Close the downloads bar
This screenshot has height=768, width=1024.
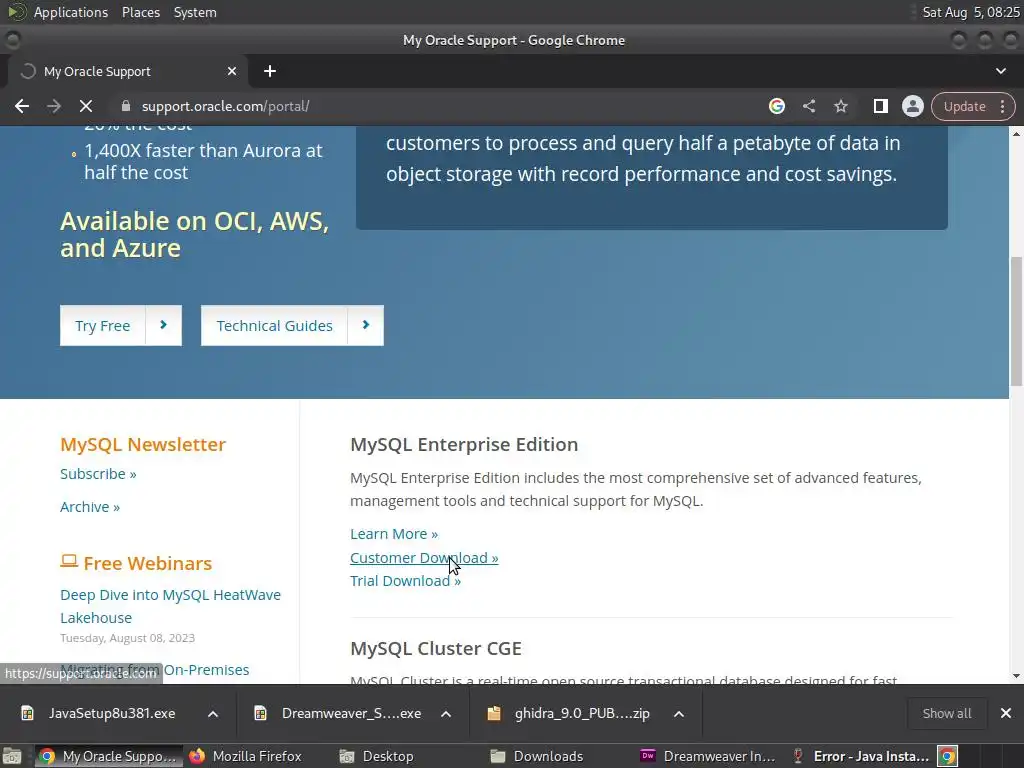[x=1006, y=714]
